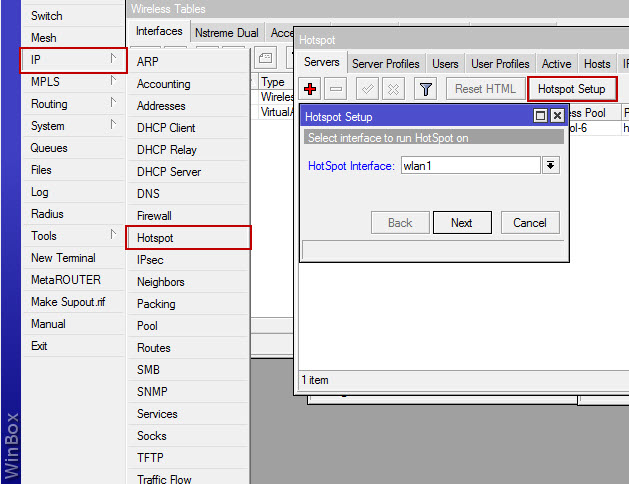Image resolution: width=629 pixels, height=484 pixels.
Task: Click the HotSpot Interface wlan1 field
Action: pyautogui.click(x=471, y=165)
